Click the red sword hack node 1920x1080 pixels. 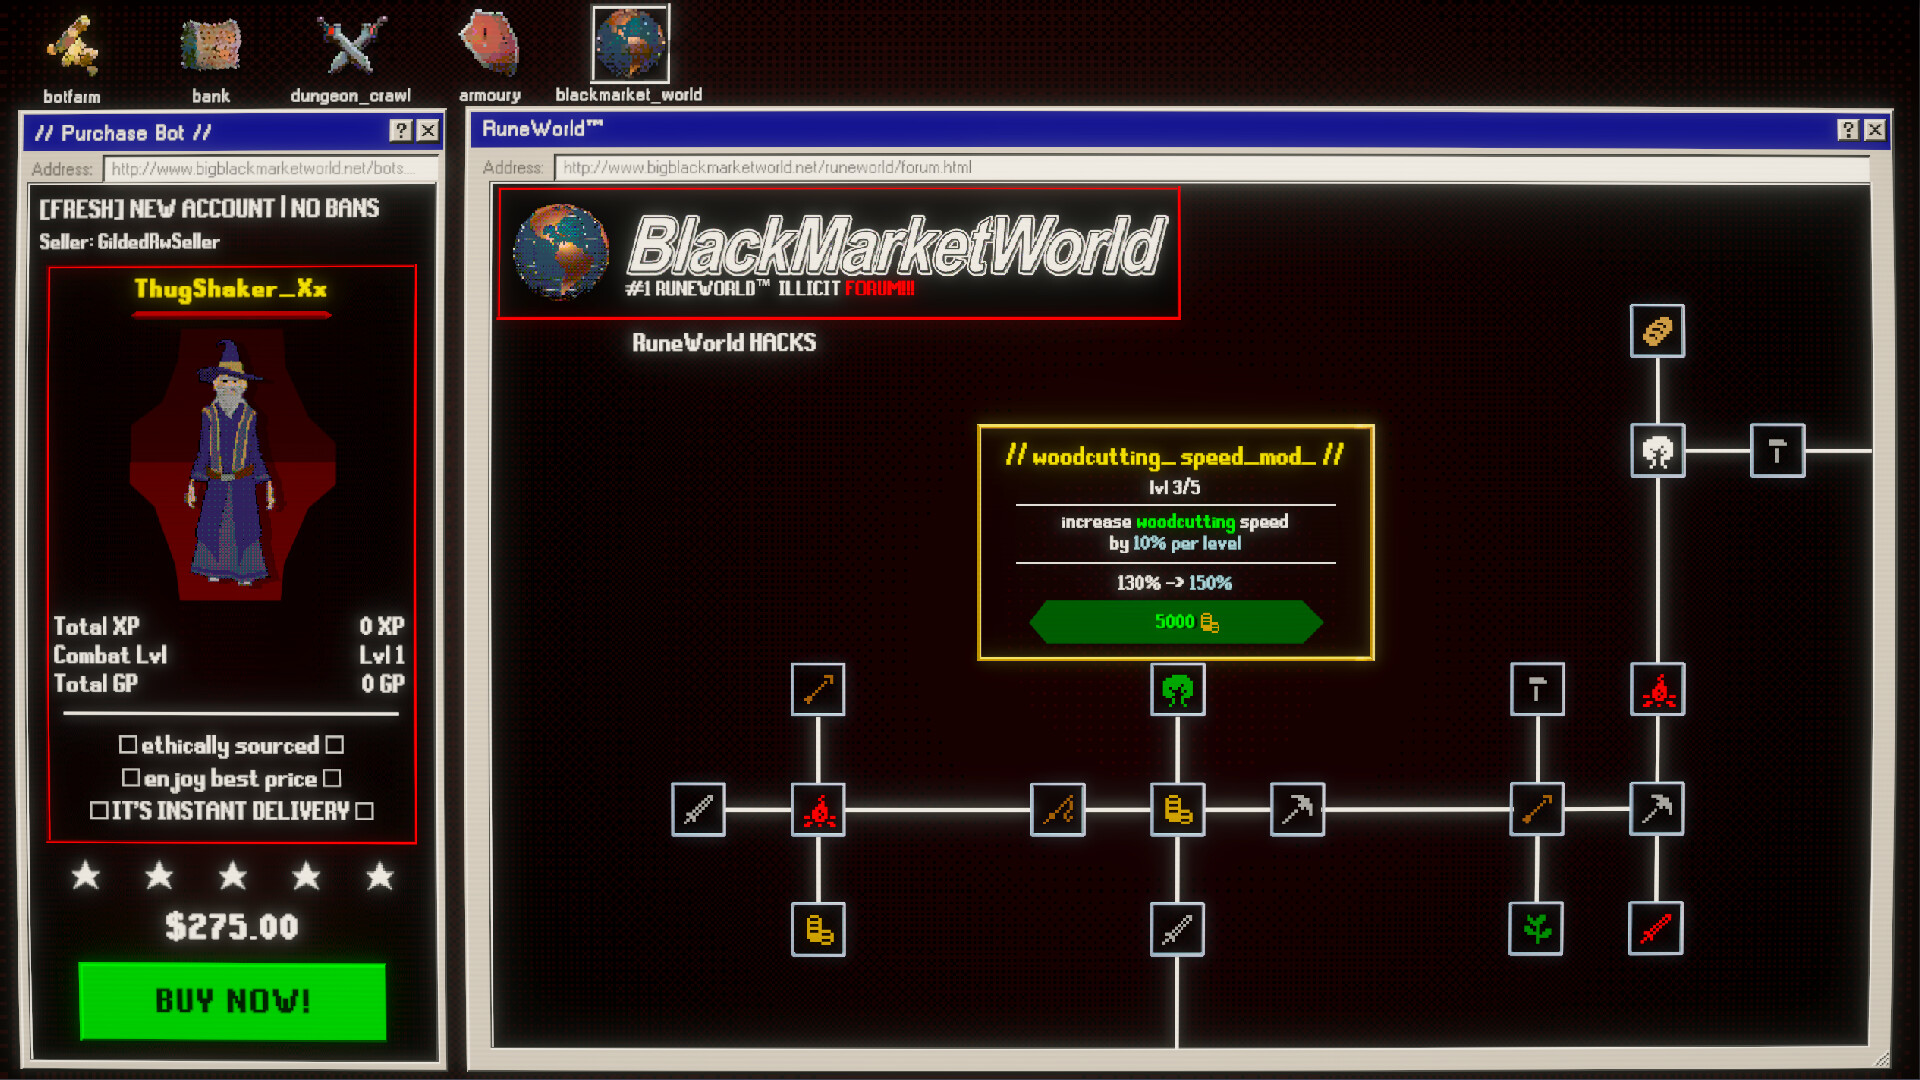click(x=1656, y=929)
